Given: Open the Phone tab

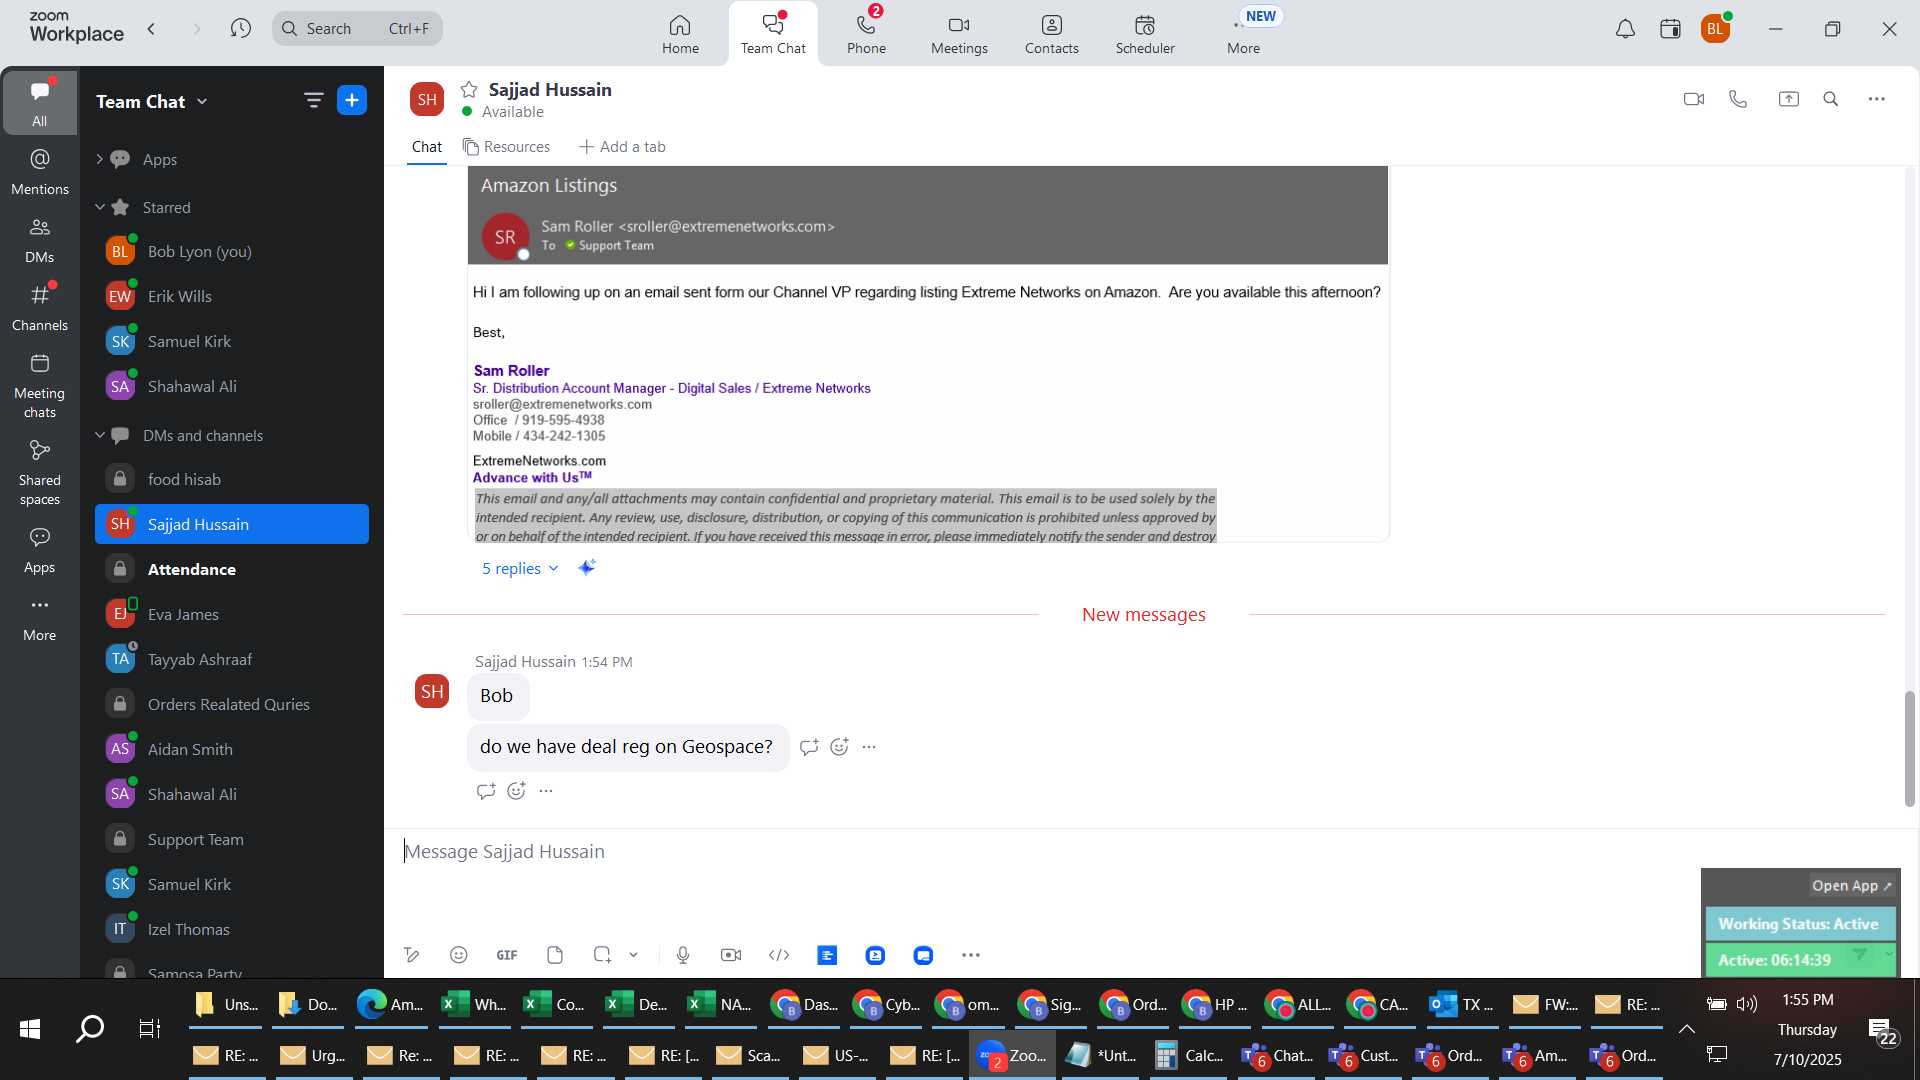Looking at the screenshot, I should coord(866,34).
